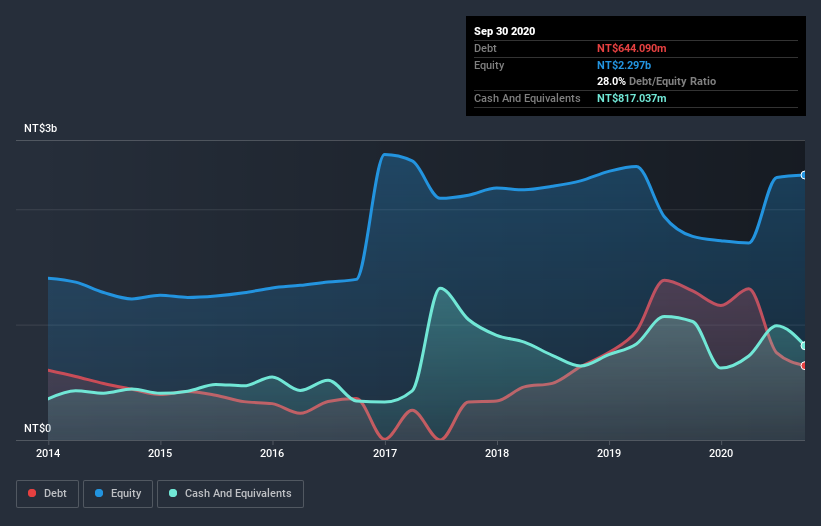This screenshot has width=821, height=526.
Task: Select the 2017 x-axis label
Action: (385, 453)
